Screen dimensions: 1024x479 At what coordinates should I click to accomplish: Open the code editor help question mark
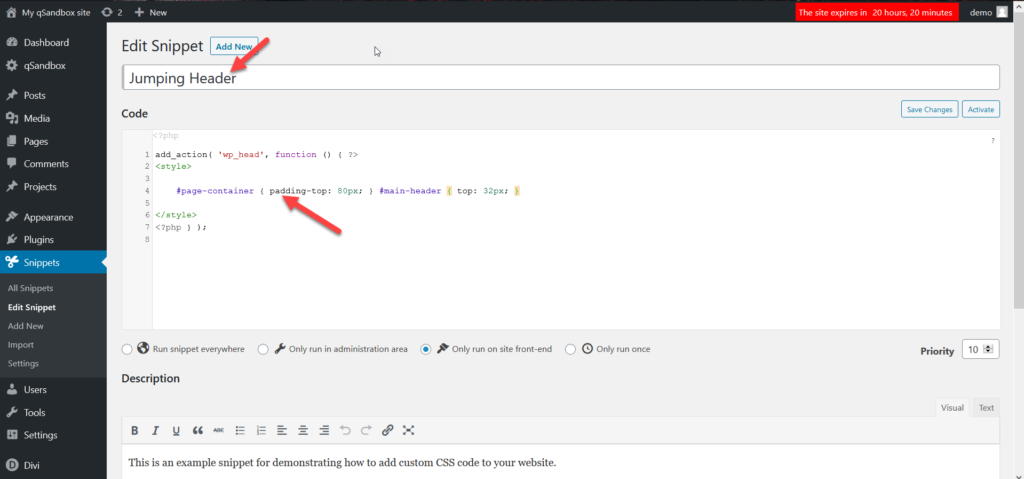pos(993,140)
